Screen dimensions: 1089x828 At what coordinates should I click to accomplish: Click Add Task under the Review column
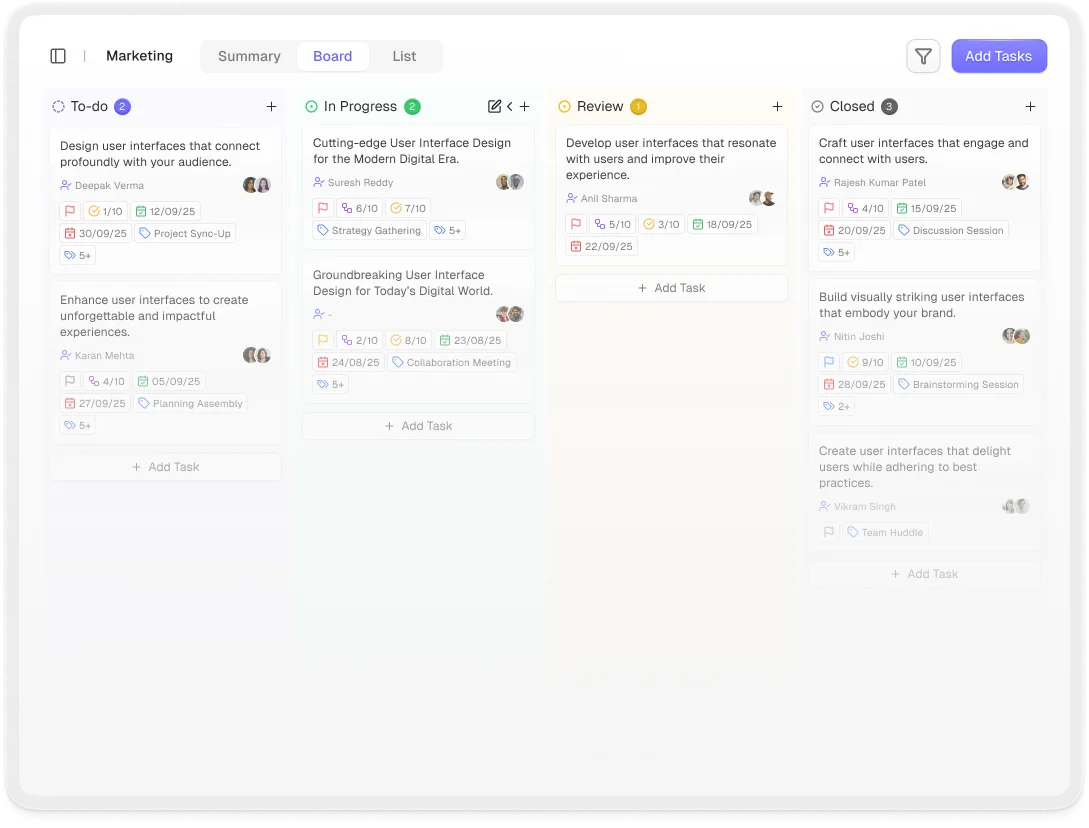(671, 288)
